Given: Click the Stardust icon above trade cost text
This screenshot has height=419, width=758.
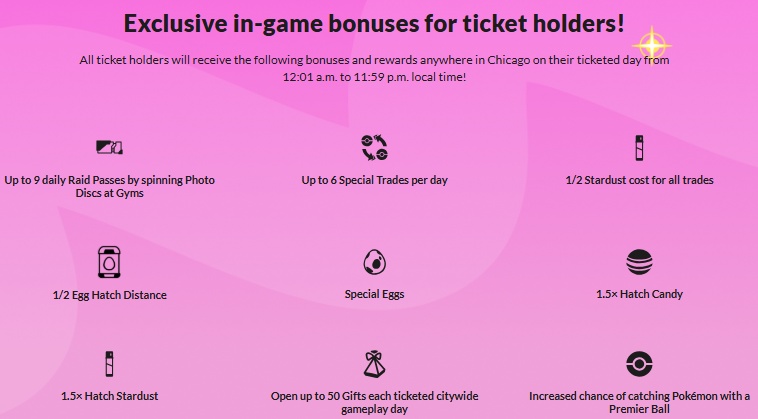Looking at the screenshot, I should (x=639, y=148).
